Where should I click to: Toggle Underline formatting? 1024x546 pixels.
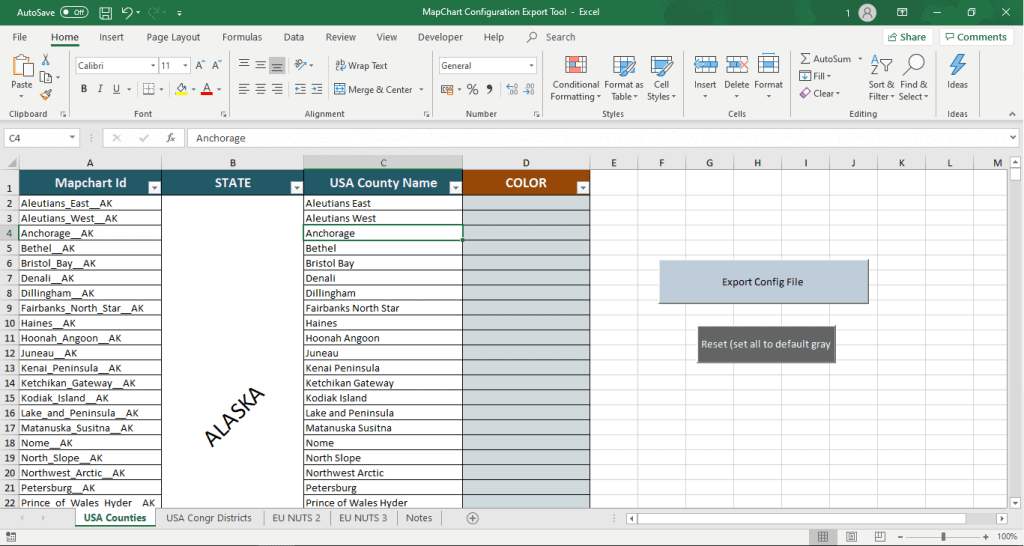click(x=116, y=89)
